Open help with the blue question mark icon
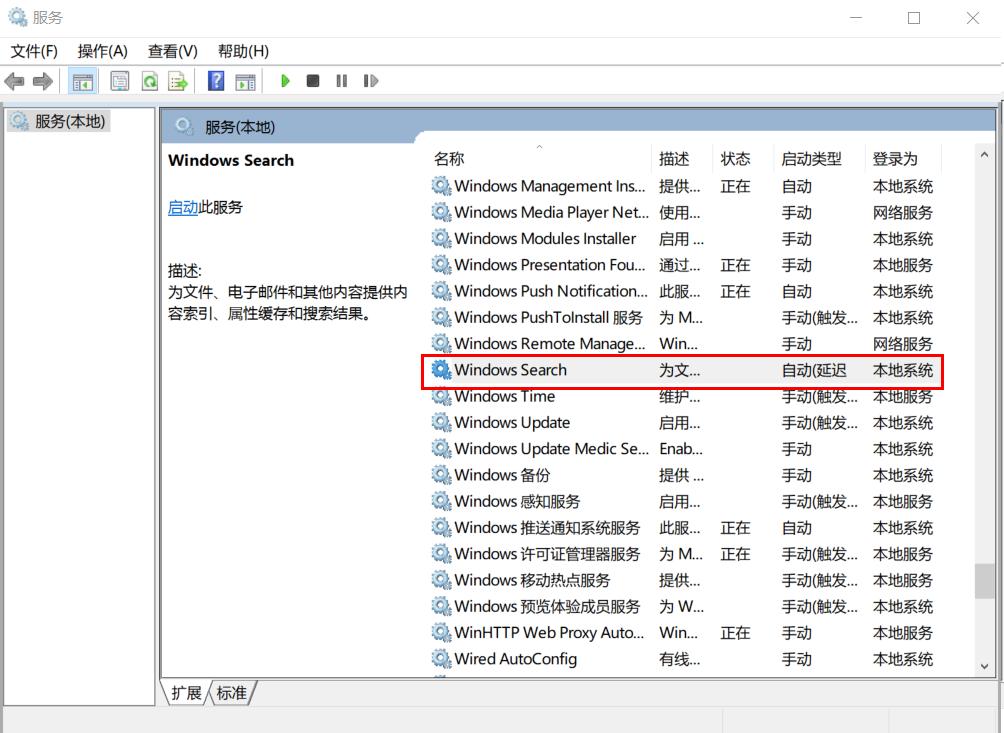Viewport: 1004px width, 733px height. pos(215,81)
